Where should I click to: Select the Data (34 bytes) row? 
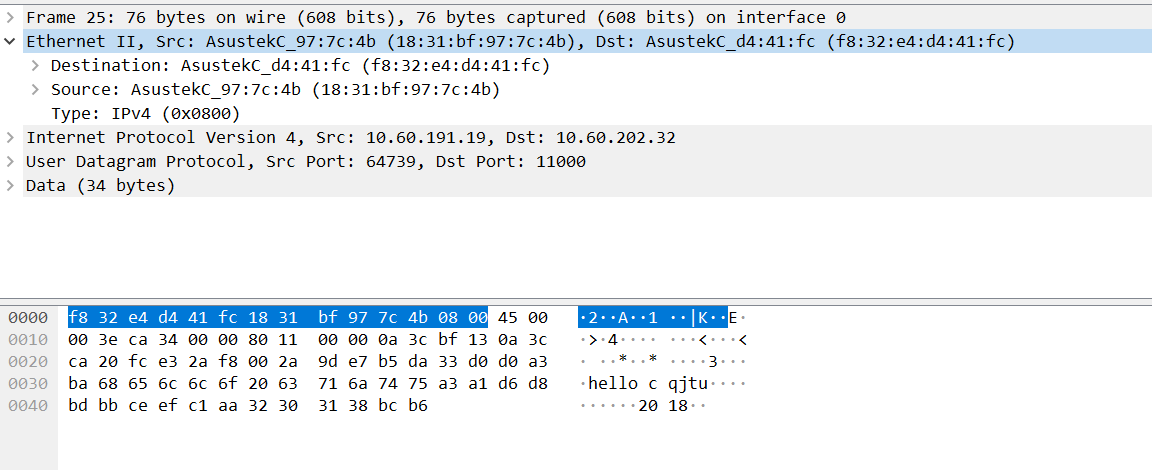(576, 186)
